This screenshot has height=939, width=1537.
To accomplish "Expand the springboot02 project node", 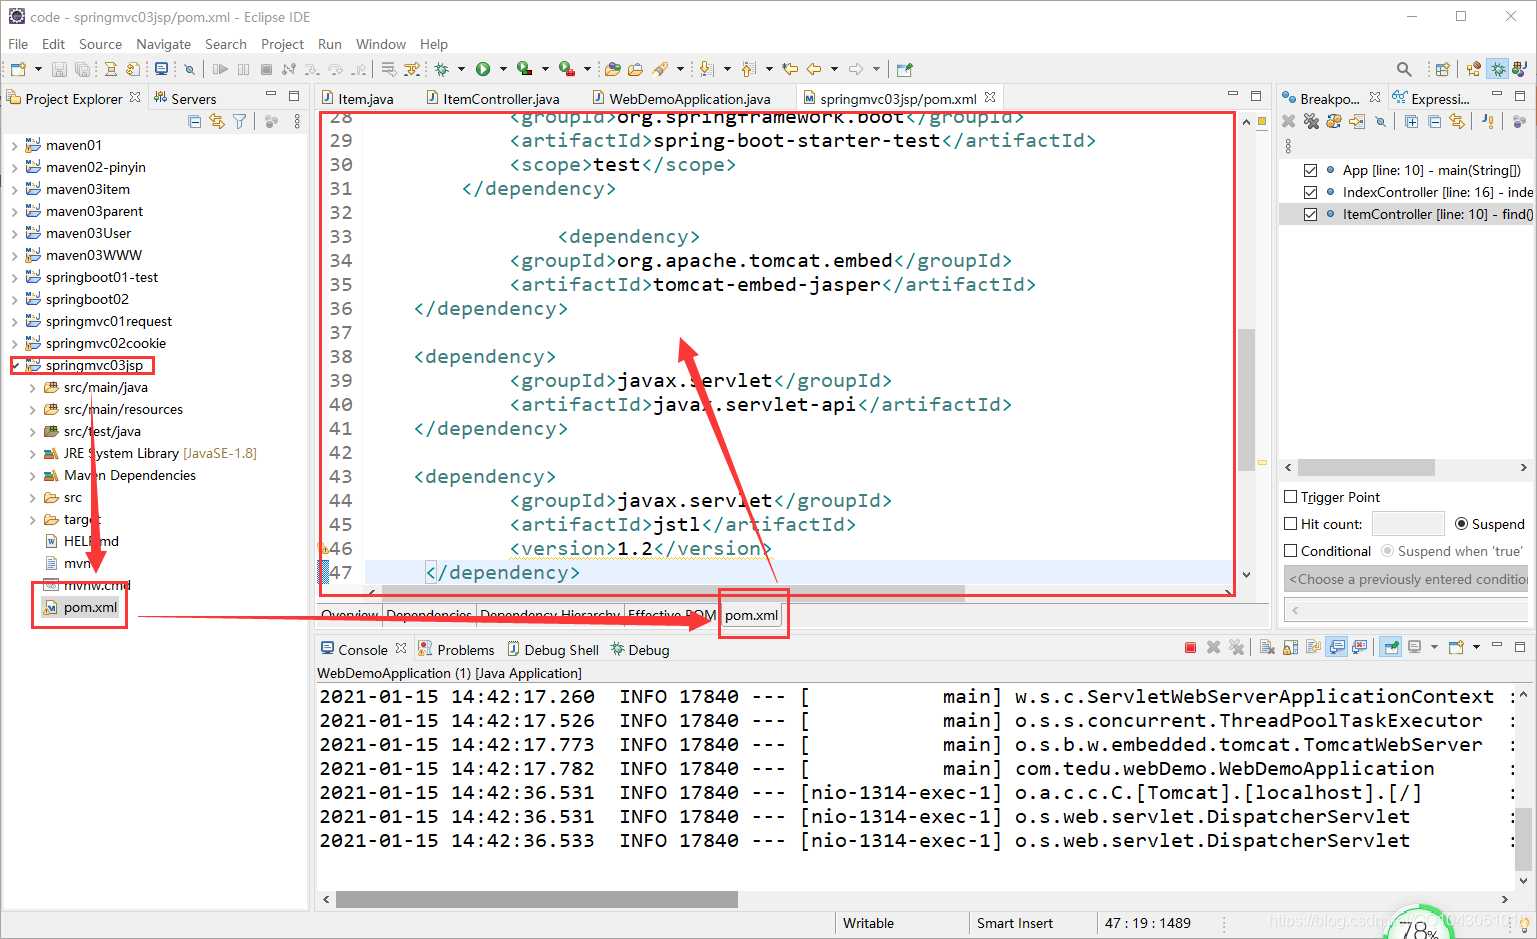I will click(x=14, y=299).
